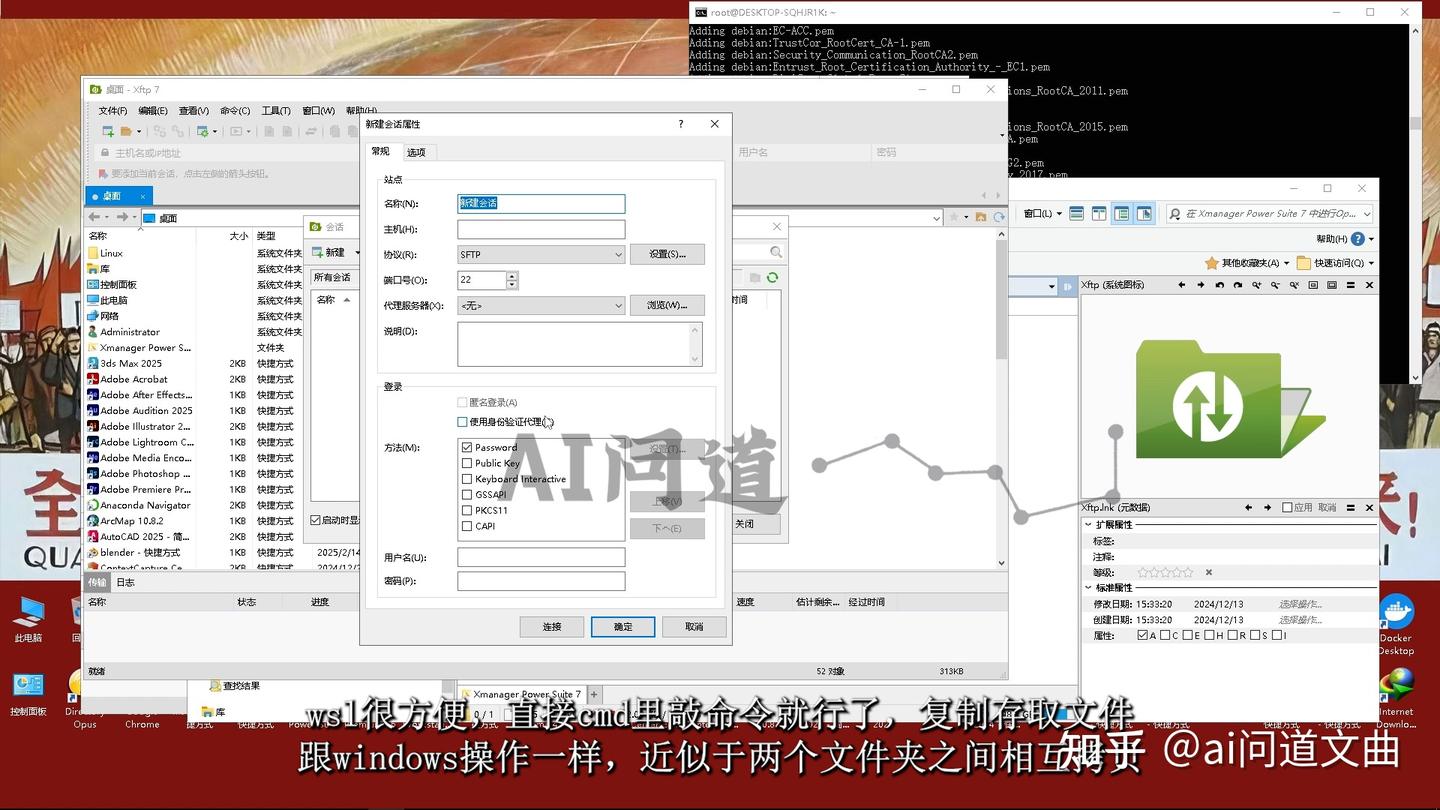
Task: Toggle the A attribute checkbox in metadata pane
Action: point(1143,636)
